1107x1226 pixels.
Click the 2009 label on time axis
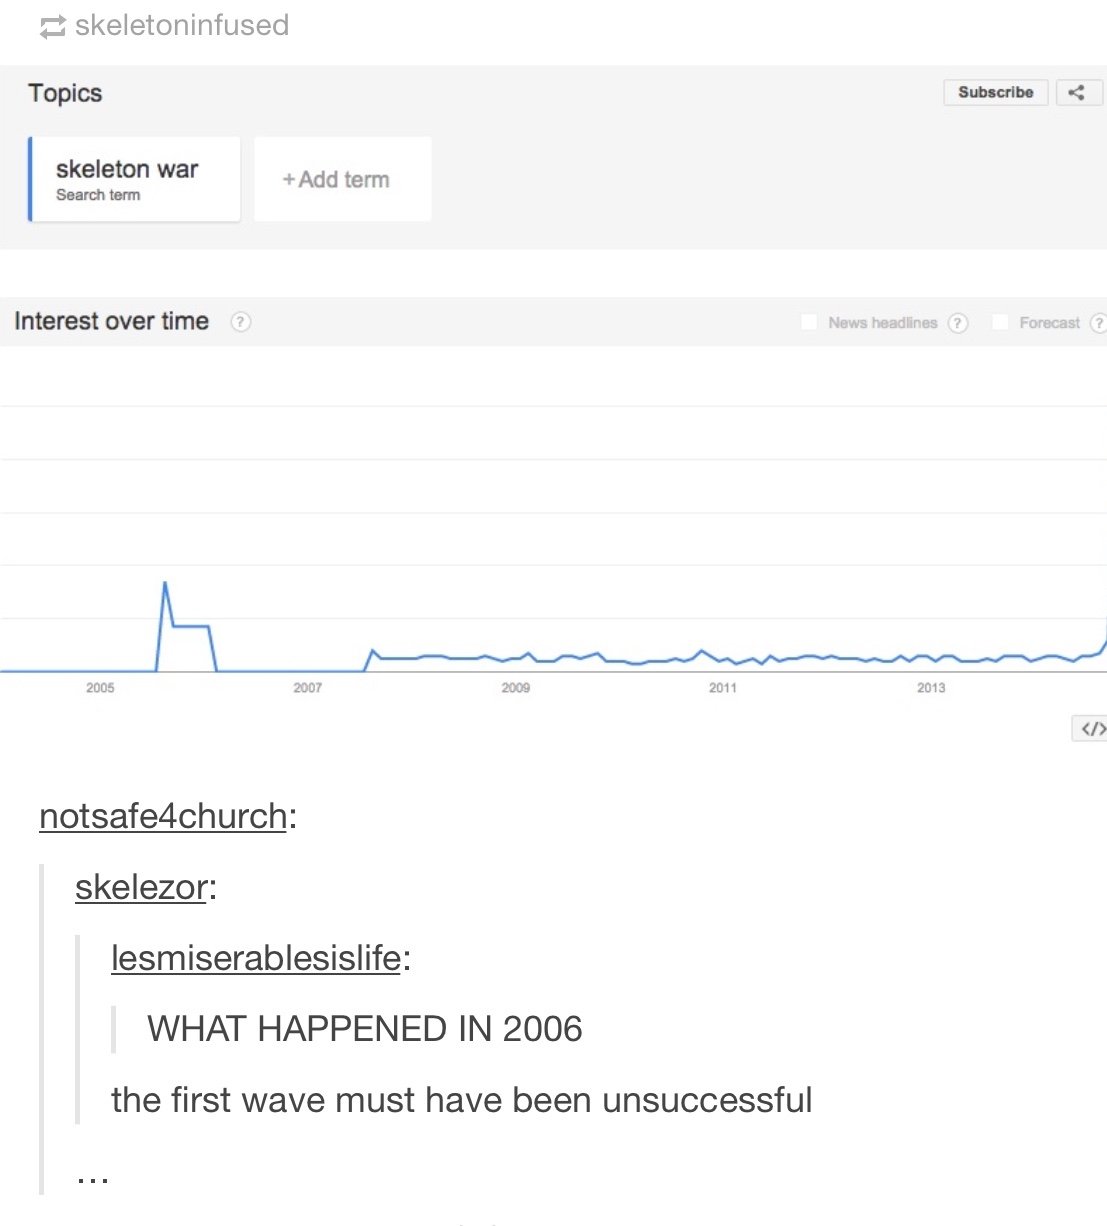pyautogui.click(x=515, y=688)
